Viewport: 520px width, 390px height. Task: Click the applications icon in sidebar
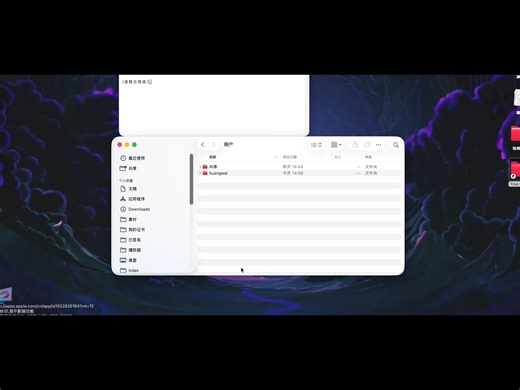(123, 199)
